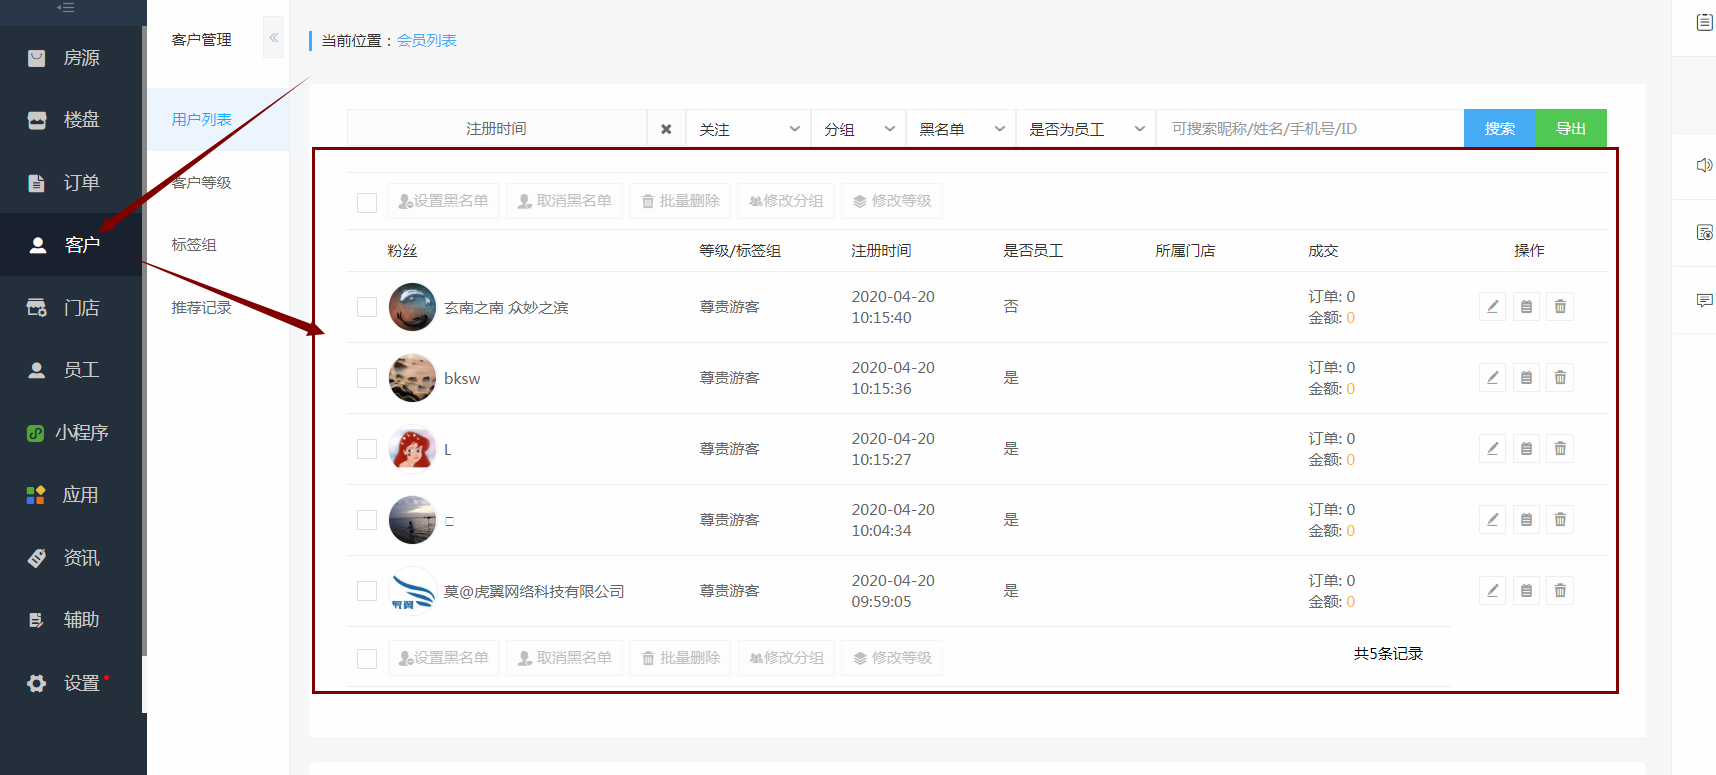Viewport: 1716px width, 775px height.
Task: Toggle the sidebar collapse icon at top
Action: point(66,8)
